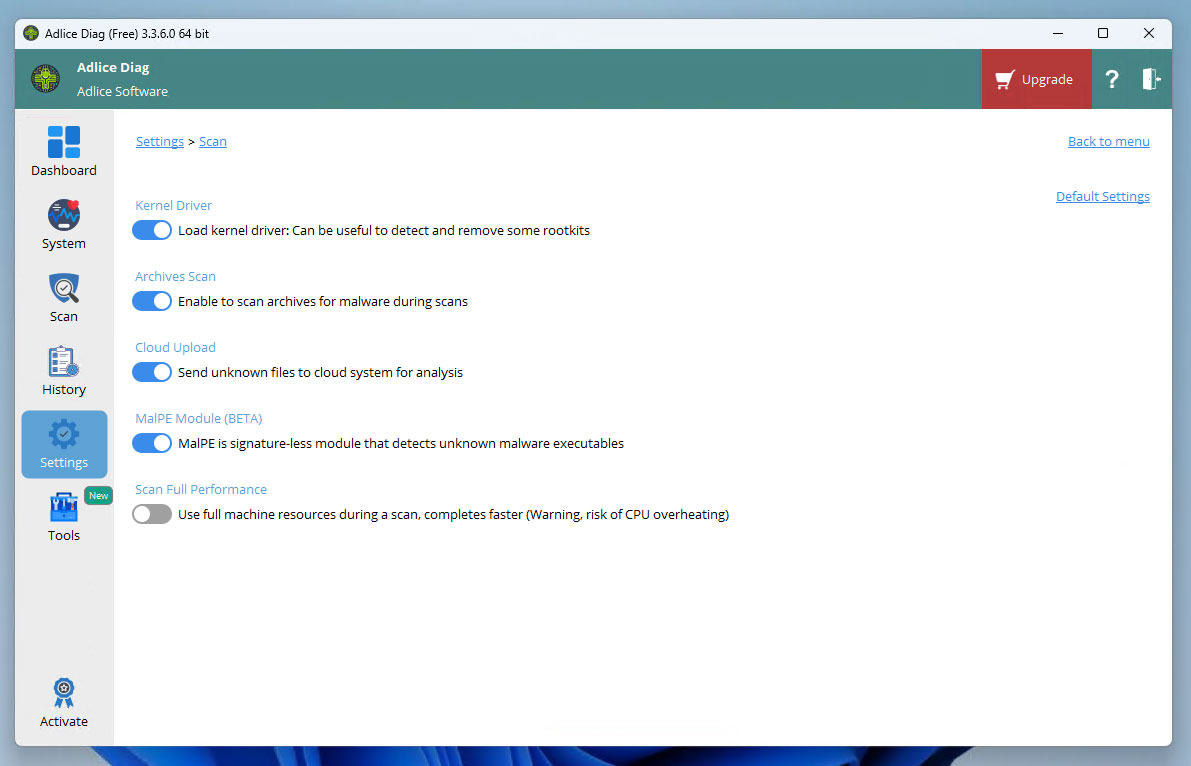Click the red Upgrade button
This screenshot has height=766, width=1191.
(1035, 80)
